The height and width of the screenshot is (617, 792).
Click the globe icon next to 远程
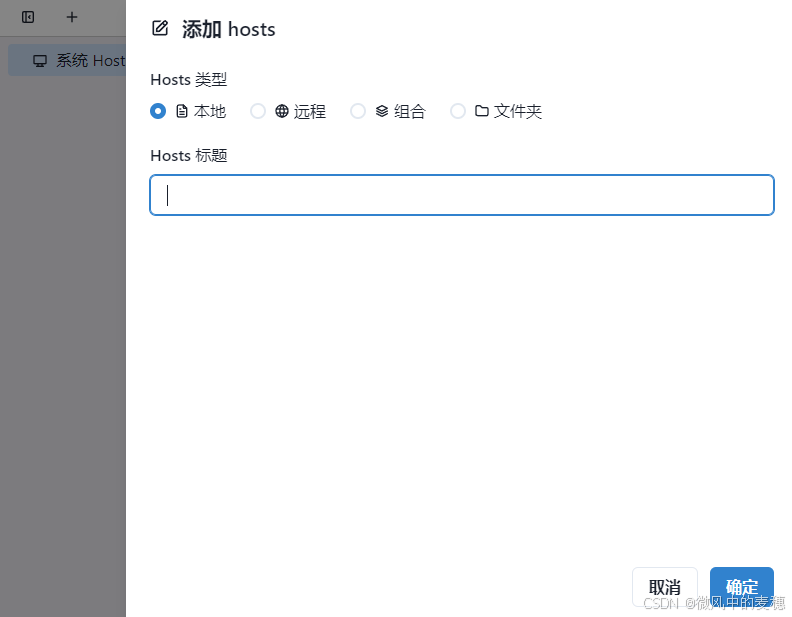pos(282,111)
